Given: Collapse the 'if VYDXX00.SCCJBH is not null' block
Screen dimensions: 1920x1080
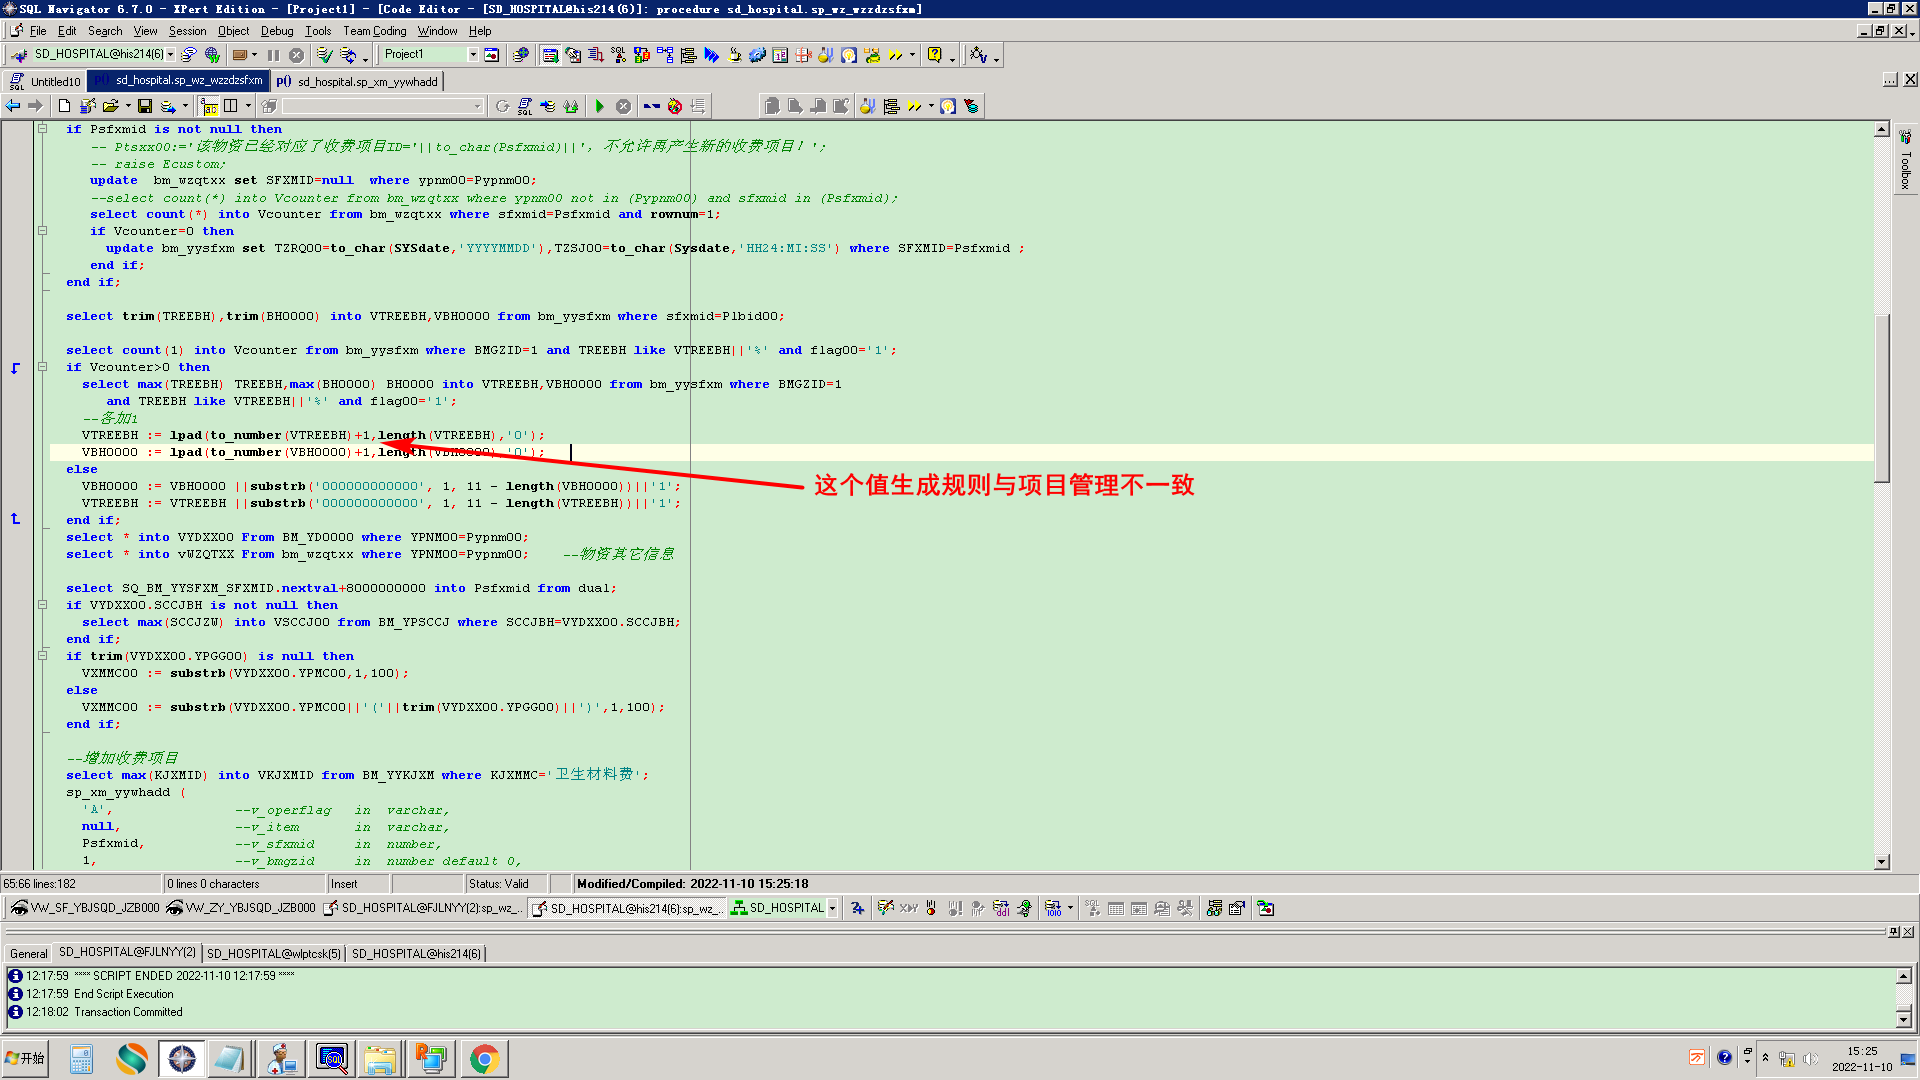Looking at the screenshot, I should [x=42, y=605].
